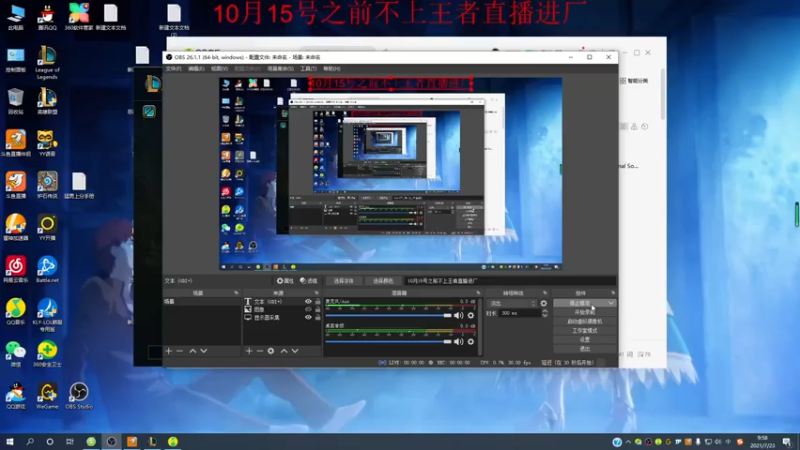
Task: Add a new scene with the plus icon
Action: (x=169, y=351)
